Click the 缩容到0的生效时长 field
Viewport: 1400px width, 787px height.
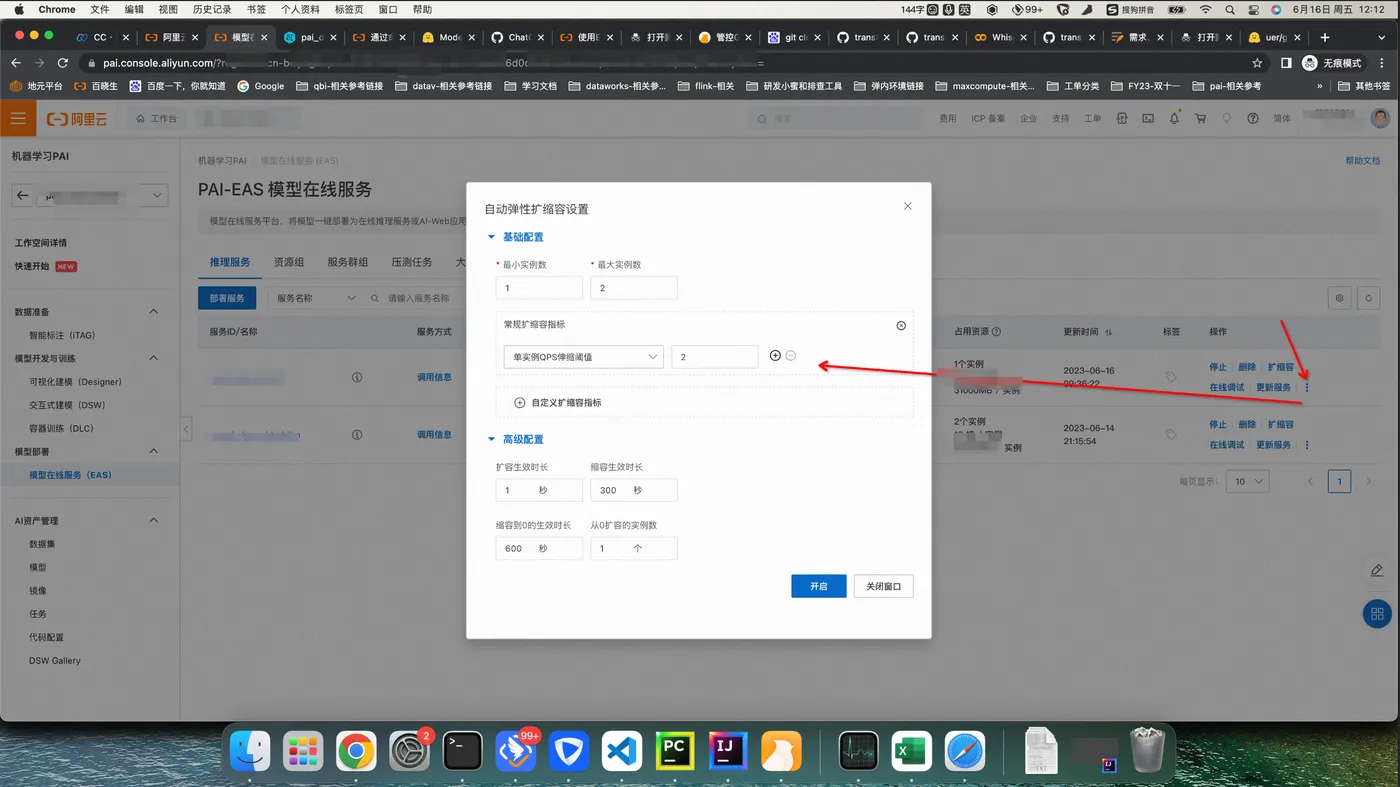tap(539, 549)
